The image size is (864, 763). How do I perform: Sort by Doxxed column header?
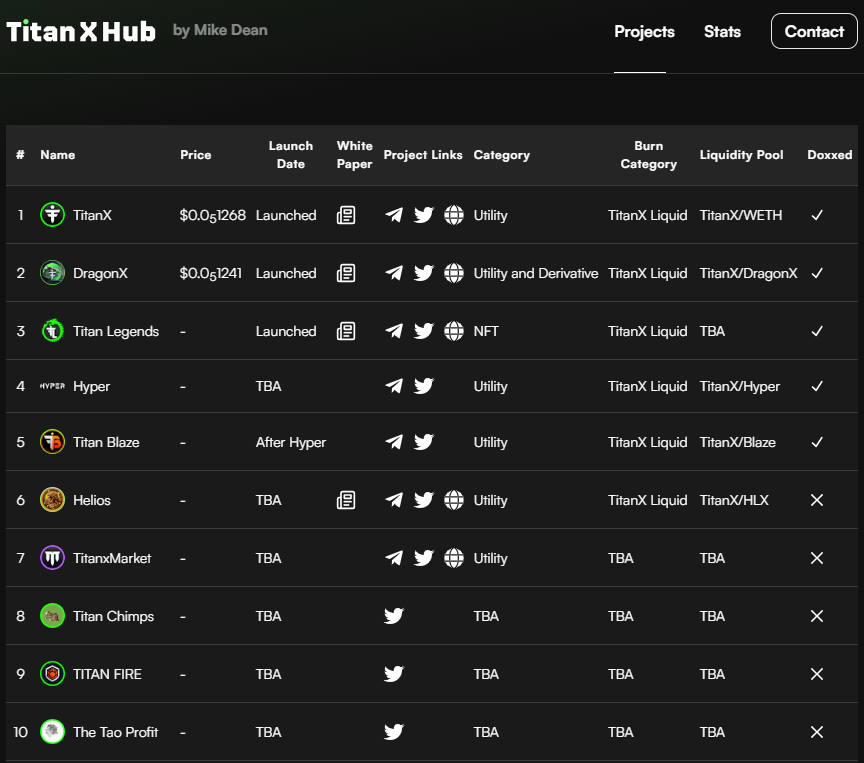pos(829,155)
